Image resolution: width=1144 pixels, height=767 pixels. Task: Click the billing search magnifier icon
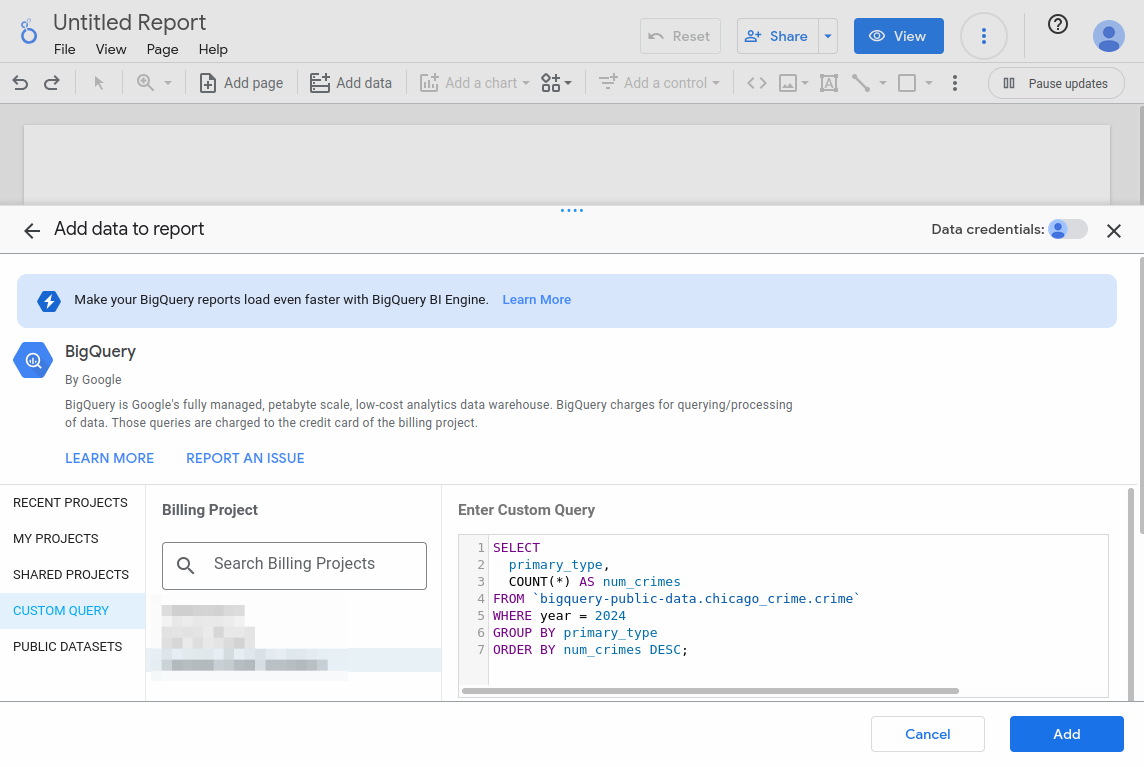coord(185,565)
